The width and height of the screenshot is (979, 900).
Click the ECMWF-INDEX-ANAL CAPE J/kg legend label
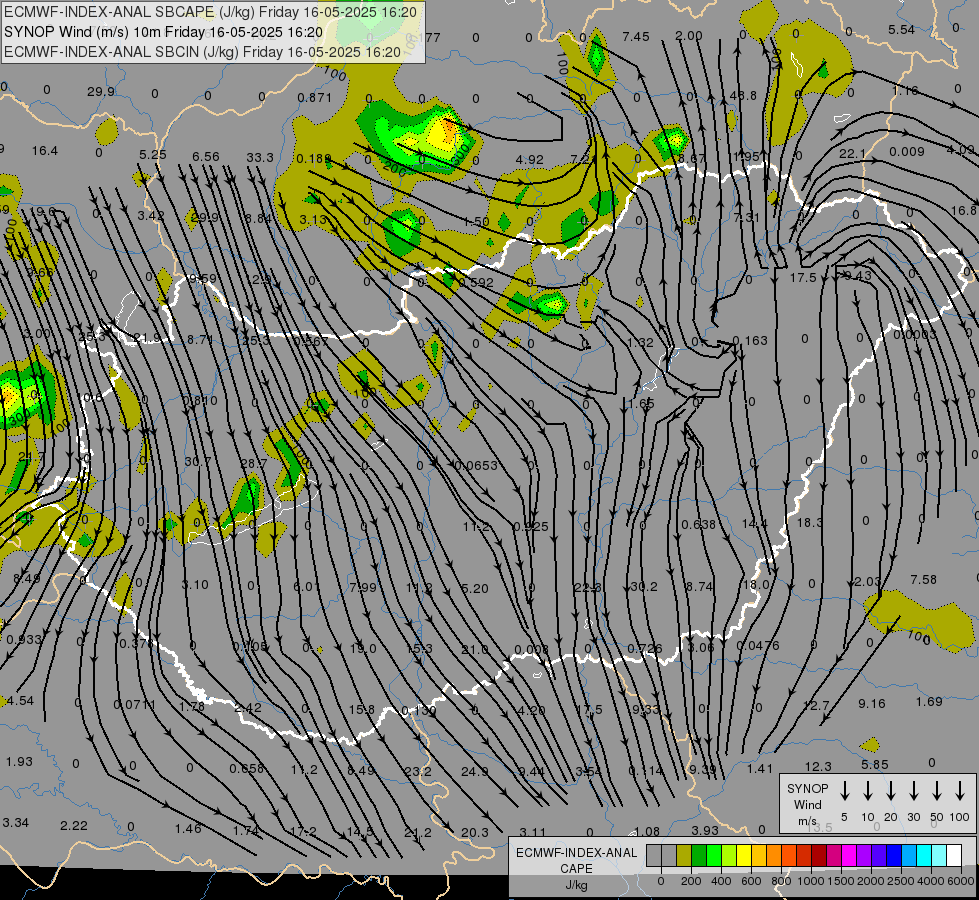pyautogui.click(x=576, y=868)
